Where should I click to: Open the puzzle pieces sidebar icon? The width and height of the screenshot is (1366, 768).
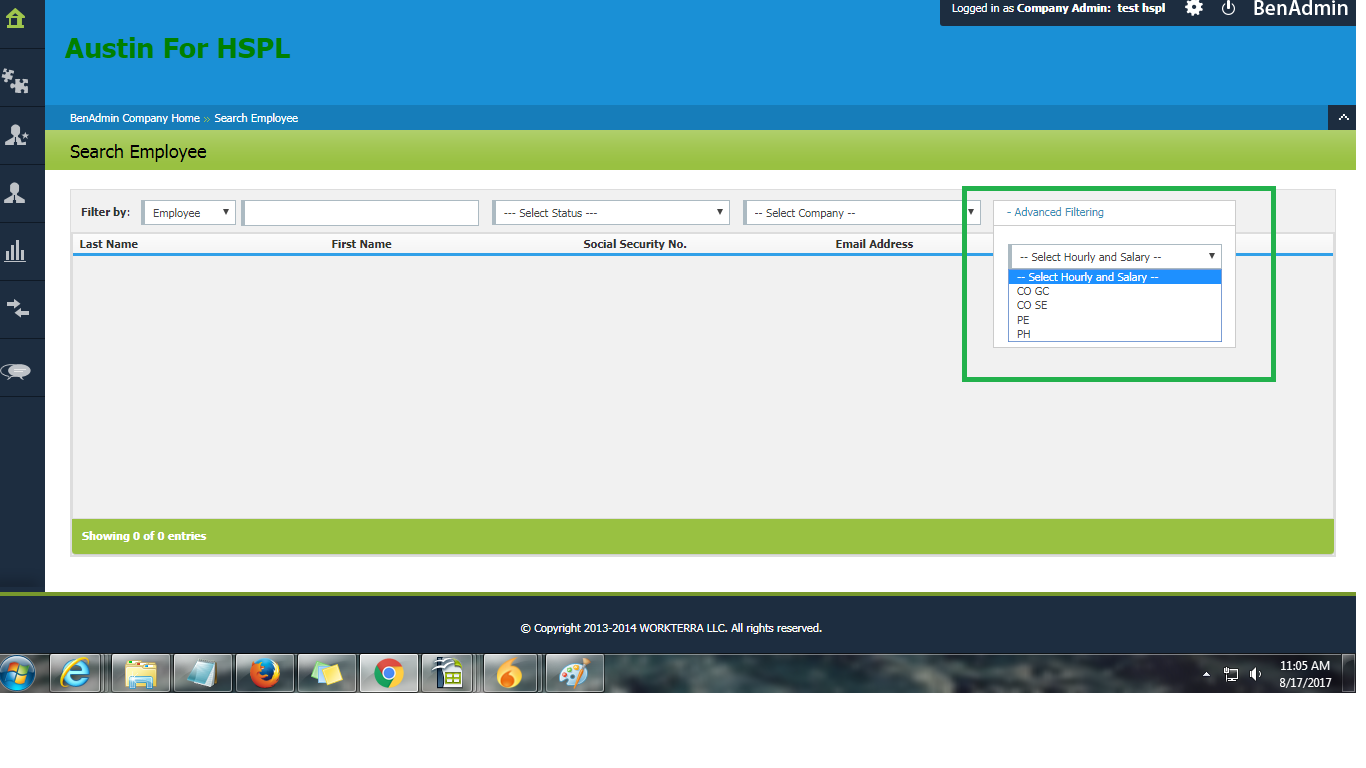[x=16, y=79]
